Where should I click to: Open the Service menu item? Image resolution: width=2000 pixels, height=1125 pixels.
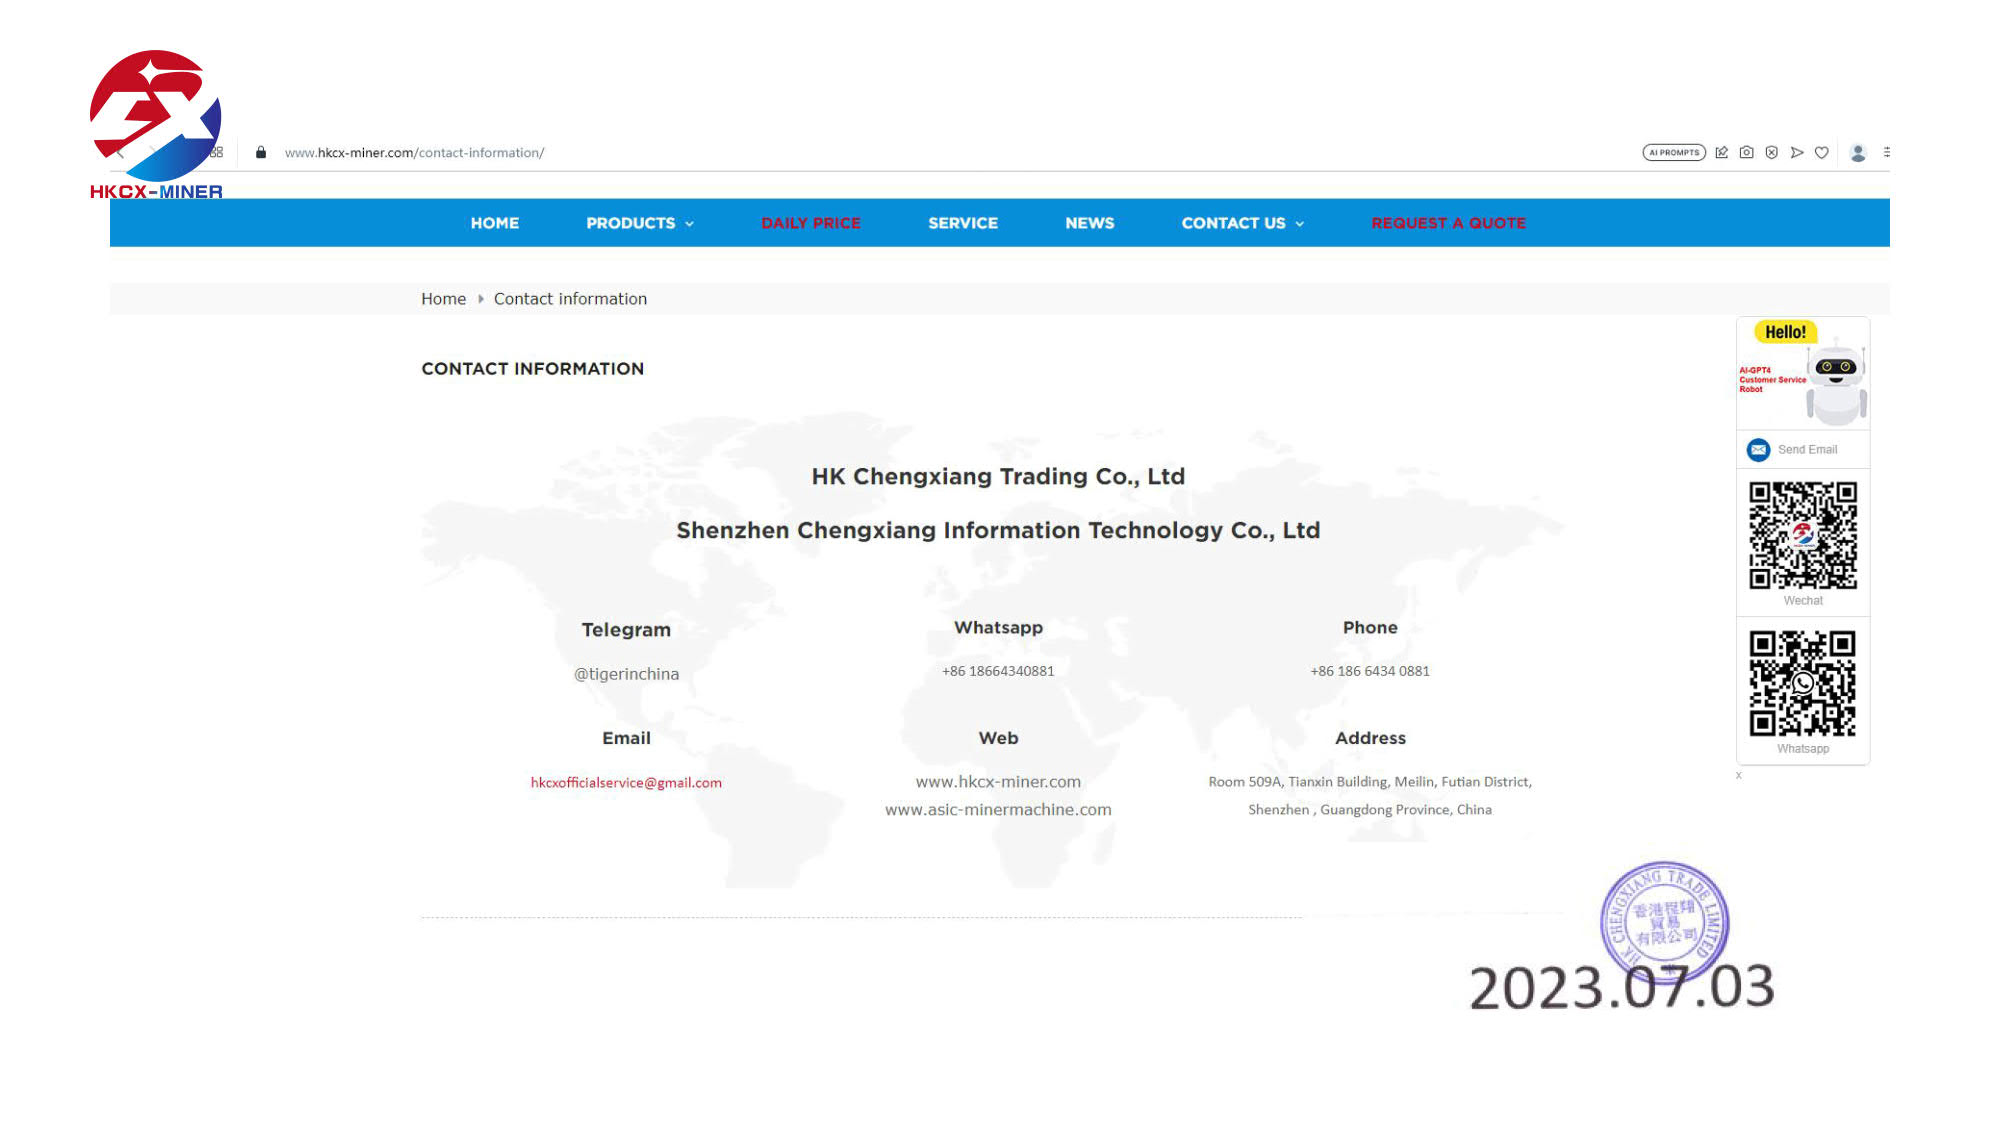(962, 223)
